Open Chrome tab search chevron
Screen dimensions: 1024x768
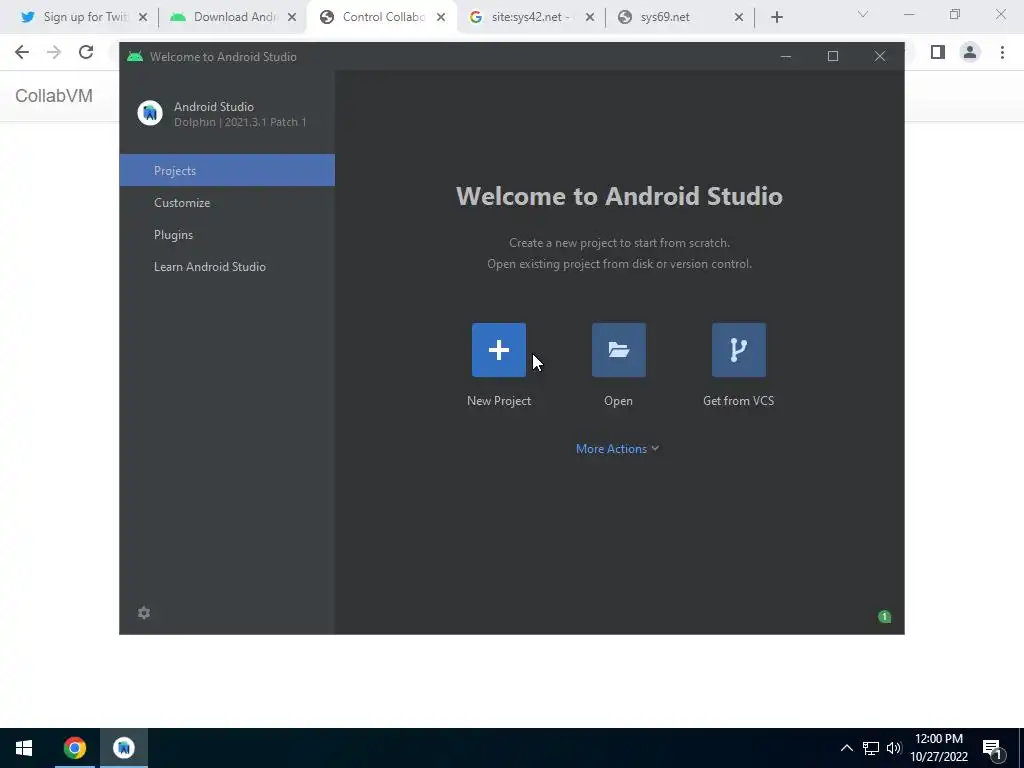point(863,14)
